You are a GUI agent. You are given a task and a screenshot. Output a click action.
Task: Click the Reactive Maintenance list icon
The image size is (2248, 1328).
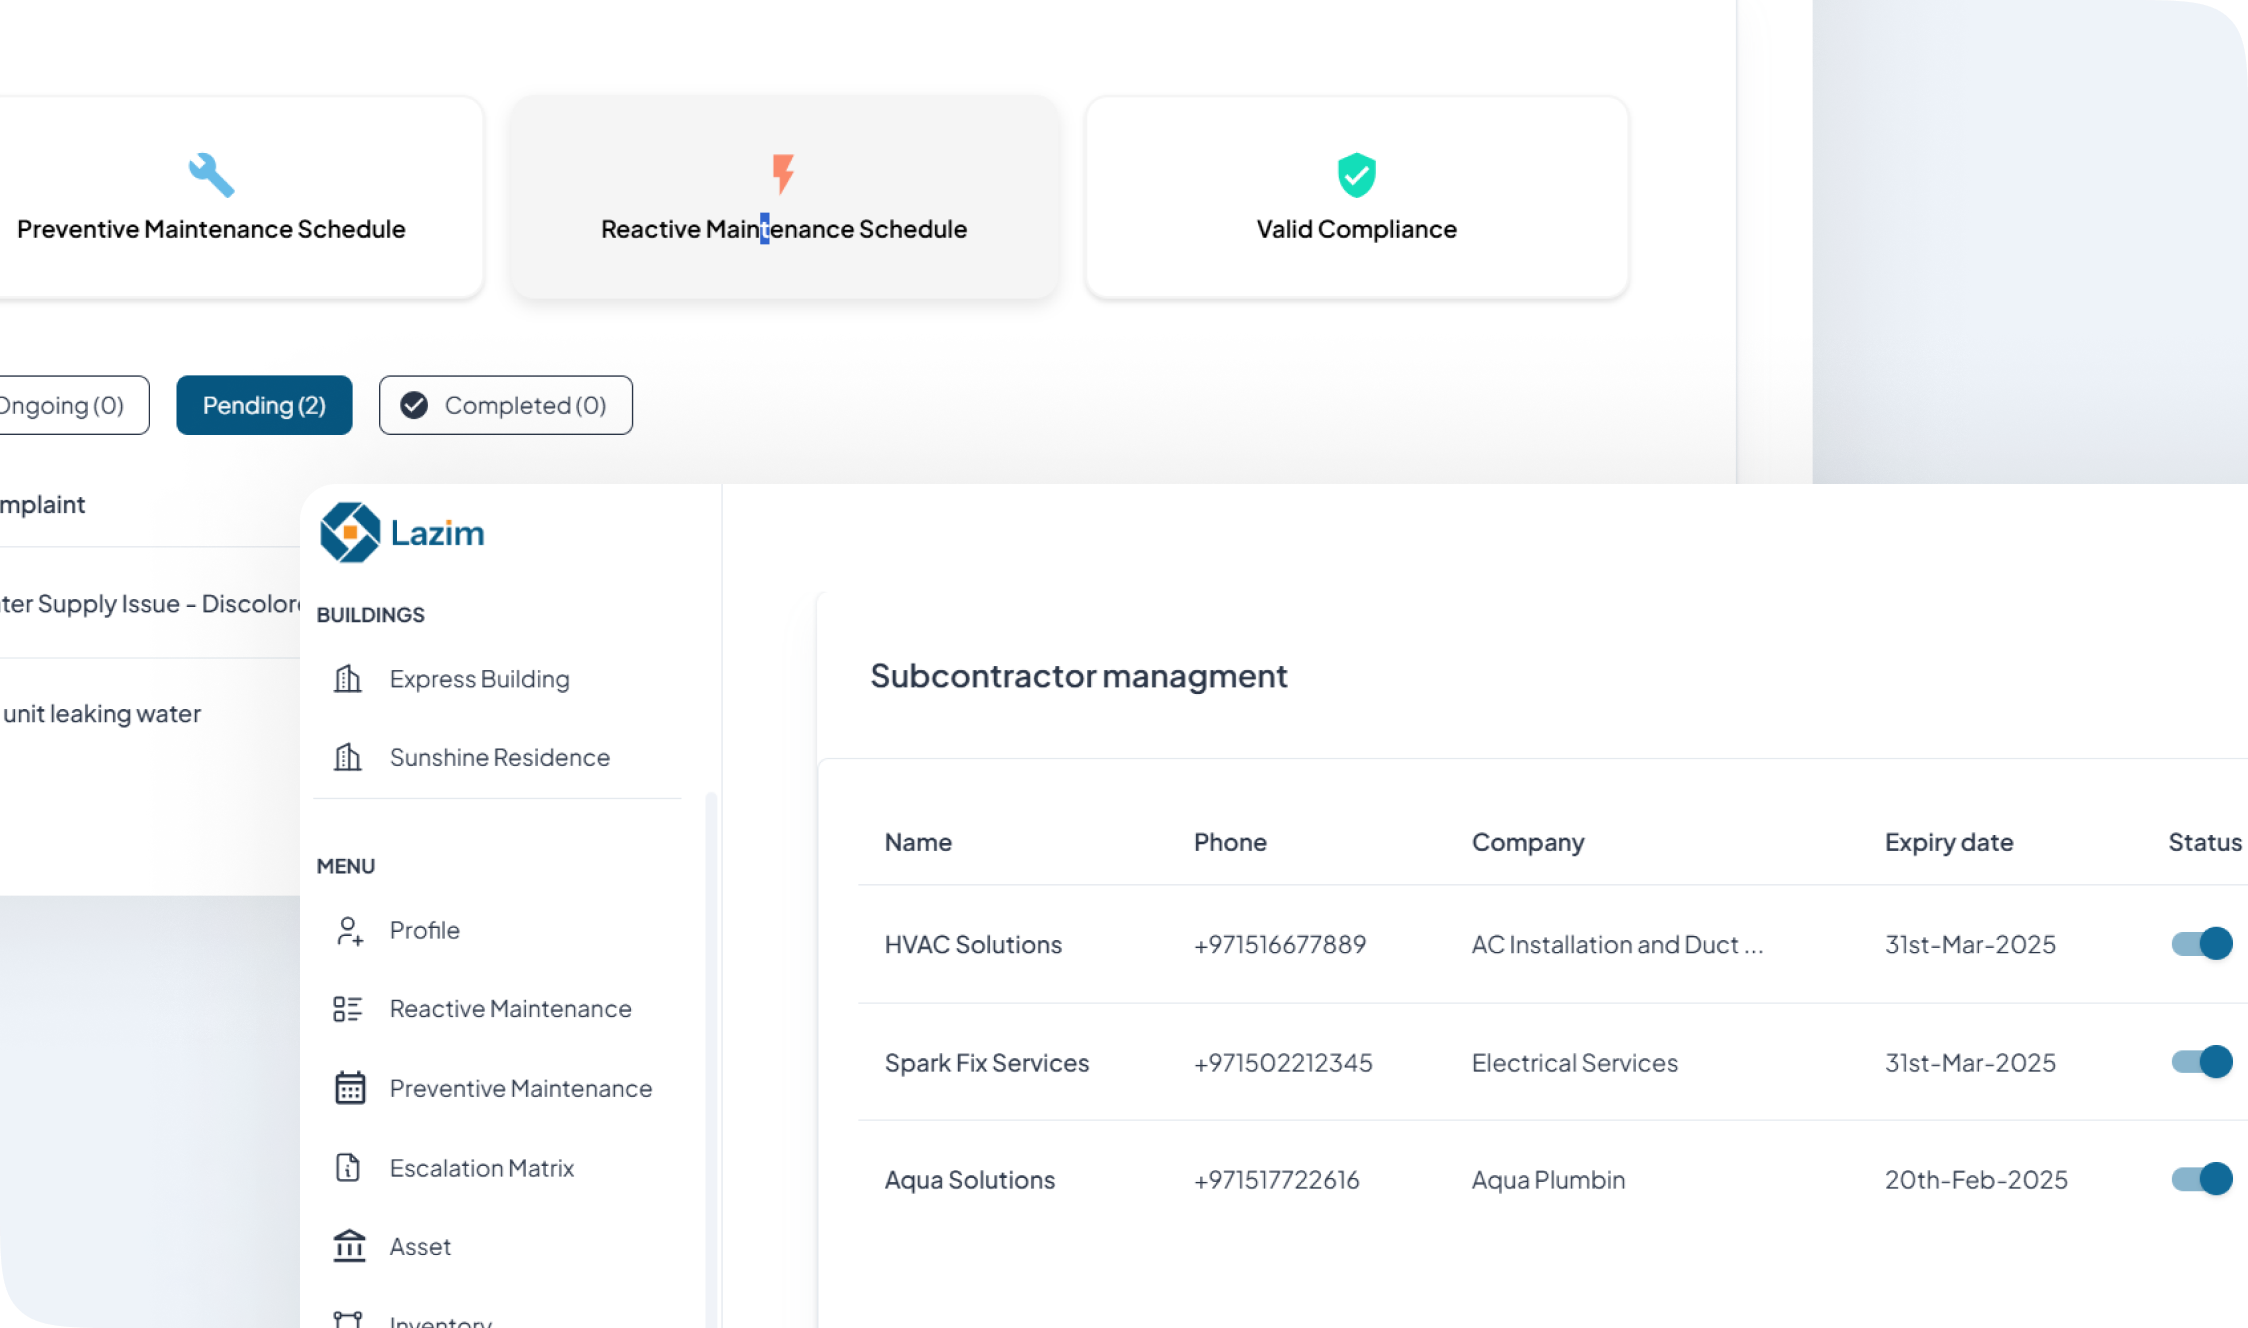pyautogui.click(x=347, y=1009)
